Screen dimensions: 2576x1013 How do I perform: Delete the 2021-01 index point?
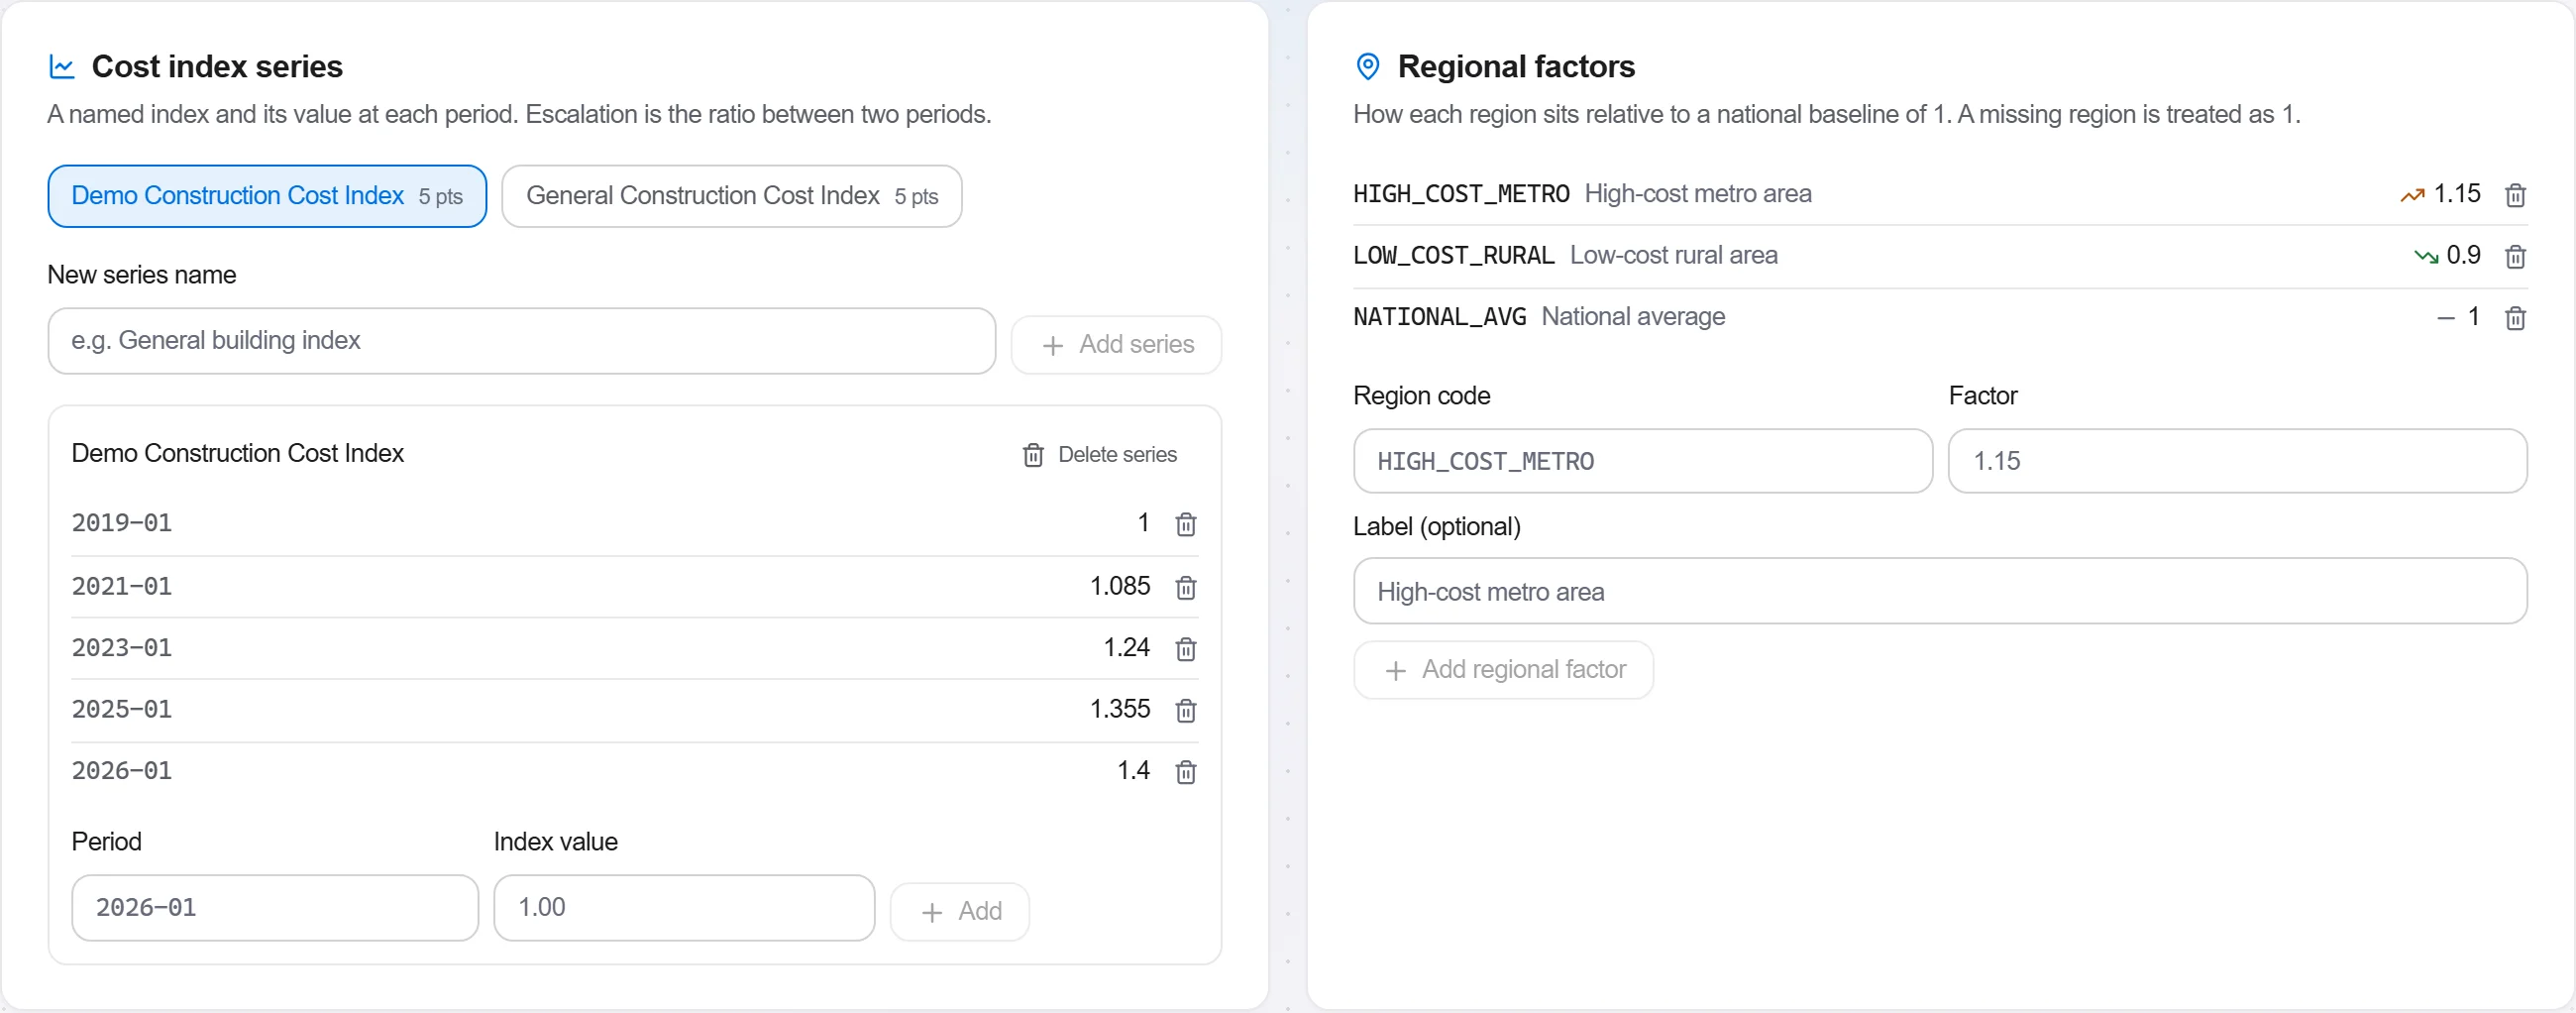[x=1185, y=587]
